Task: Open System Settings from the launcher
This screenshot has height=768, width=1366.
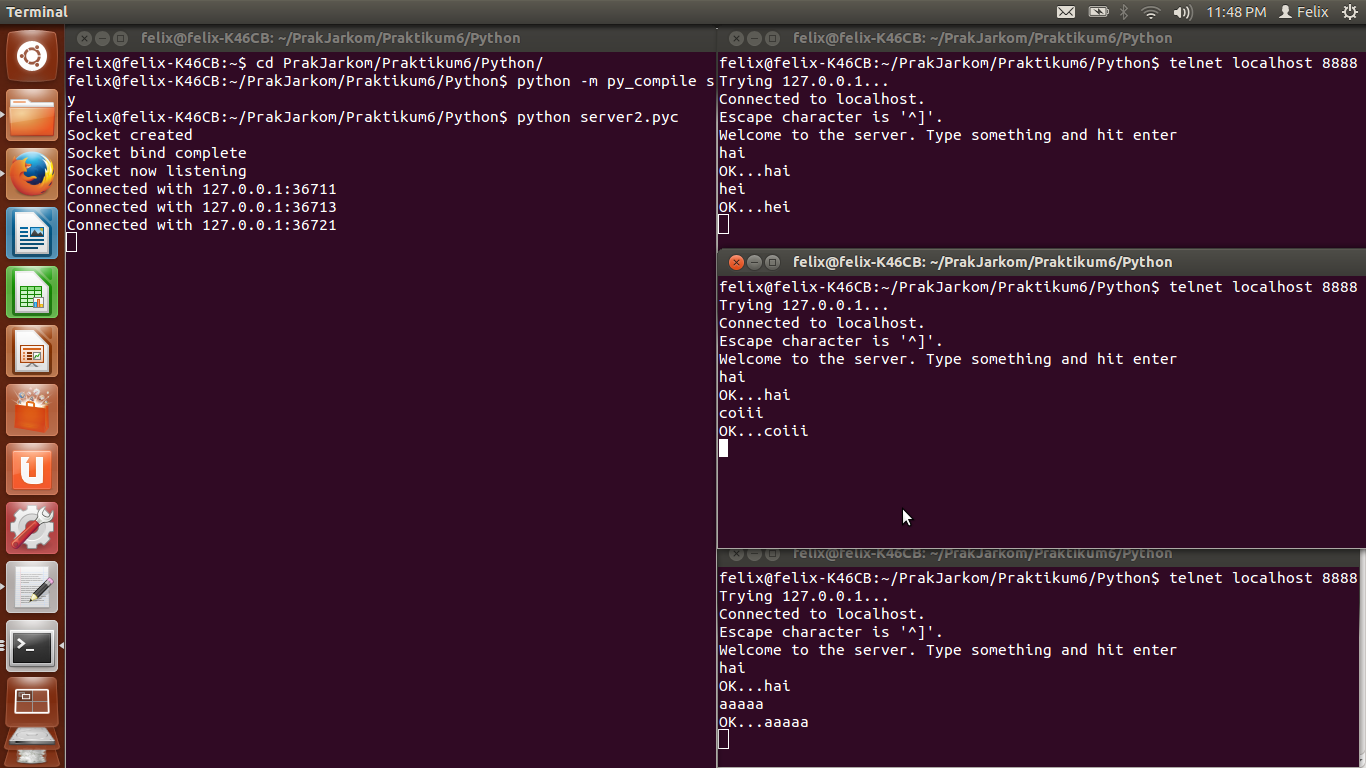Action: point(32,529)
